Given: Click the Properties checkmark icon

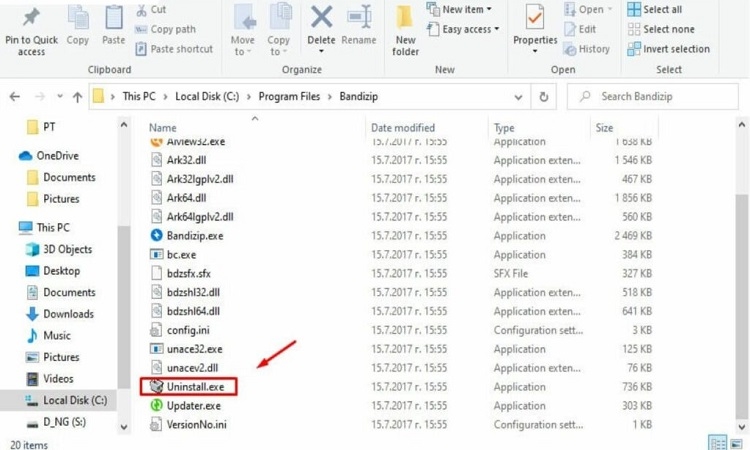Looking at the screenshot, I should 534,17.
